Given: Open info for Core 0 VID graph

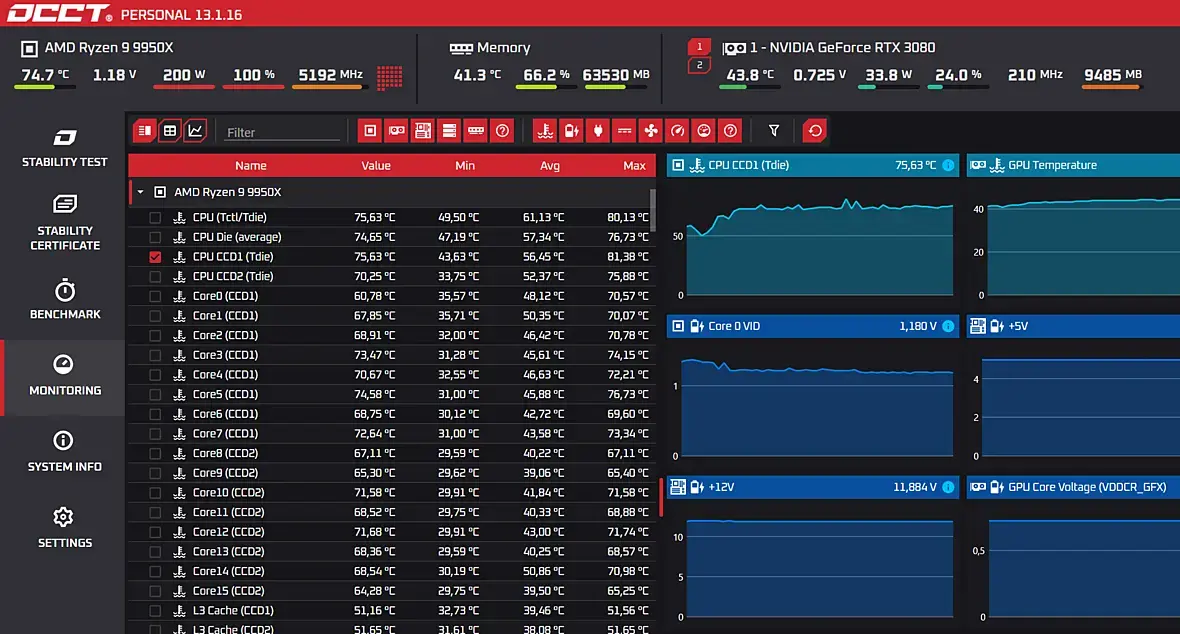Looking at the screenshot, I should 948,326.
